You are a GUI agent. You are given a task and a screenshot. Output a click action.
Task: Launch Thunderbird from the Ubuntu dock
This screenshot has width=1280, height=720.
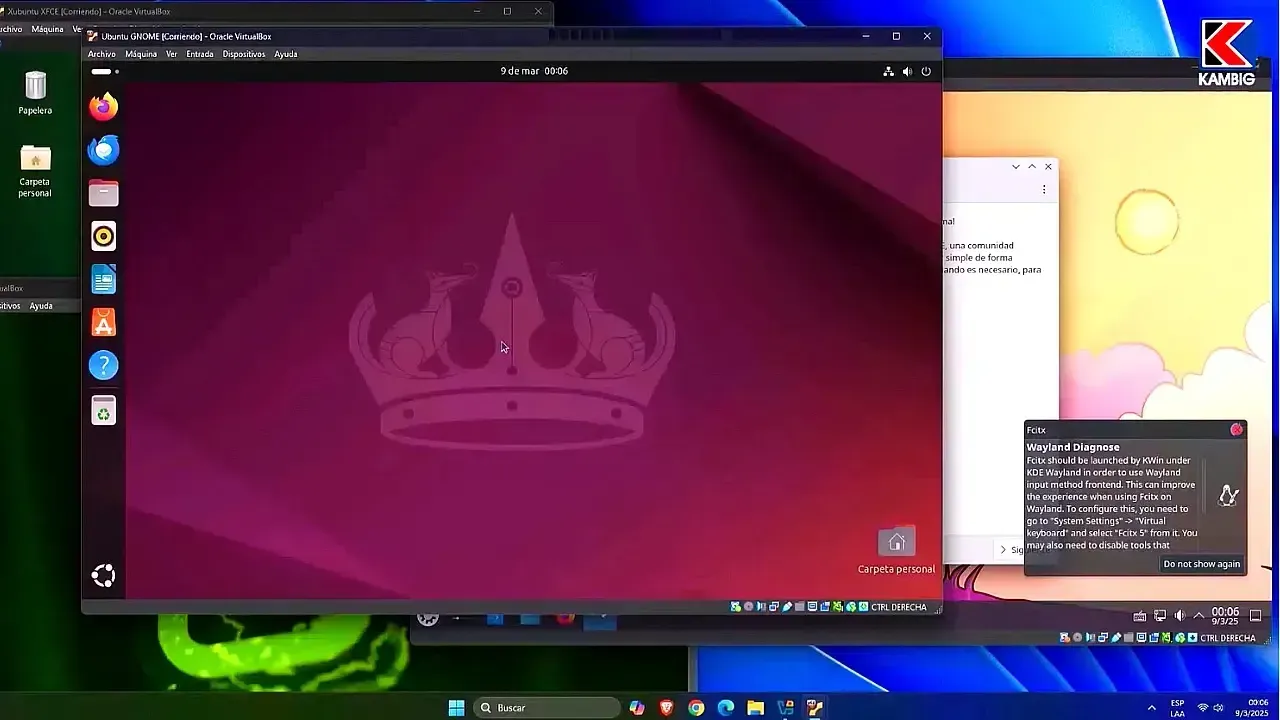(x=104, y=149)
